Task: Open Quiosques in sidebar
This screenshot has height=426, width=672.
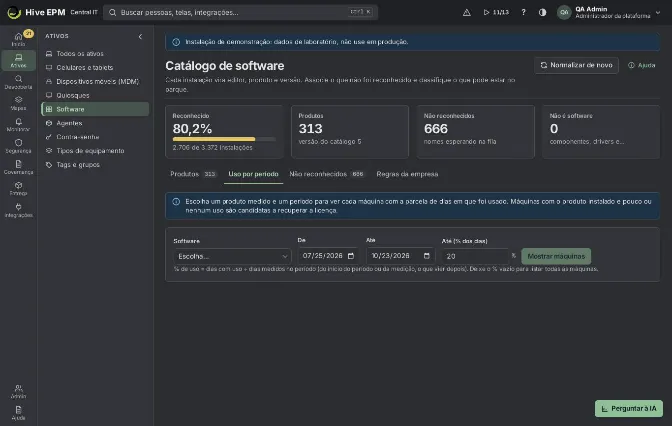Action: tap(95, 95)
